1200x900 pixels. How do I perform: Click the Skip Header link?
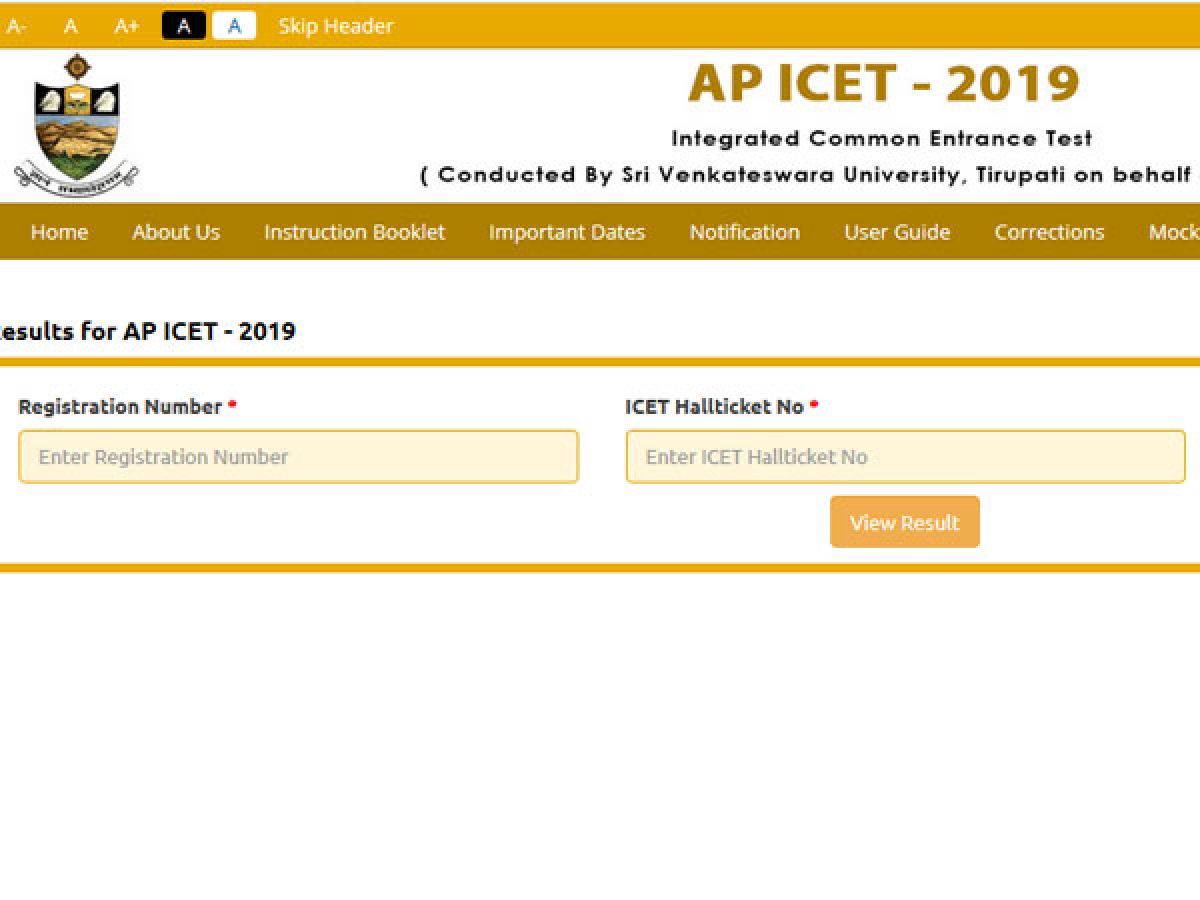point(336,26)
